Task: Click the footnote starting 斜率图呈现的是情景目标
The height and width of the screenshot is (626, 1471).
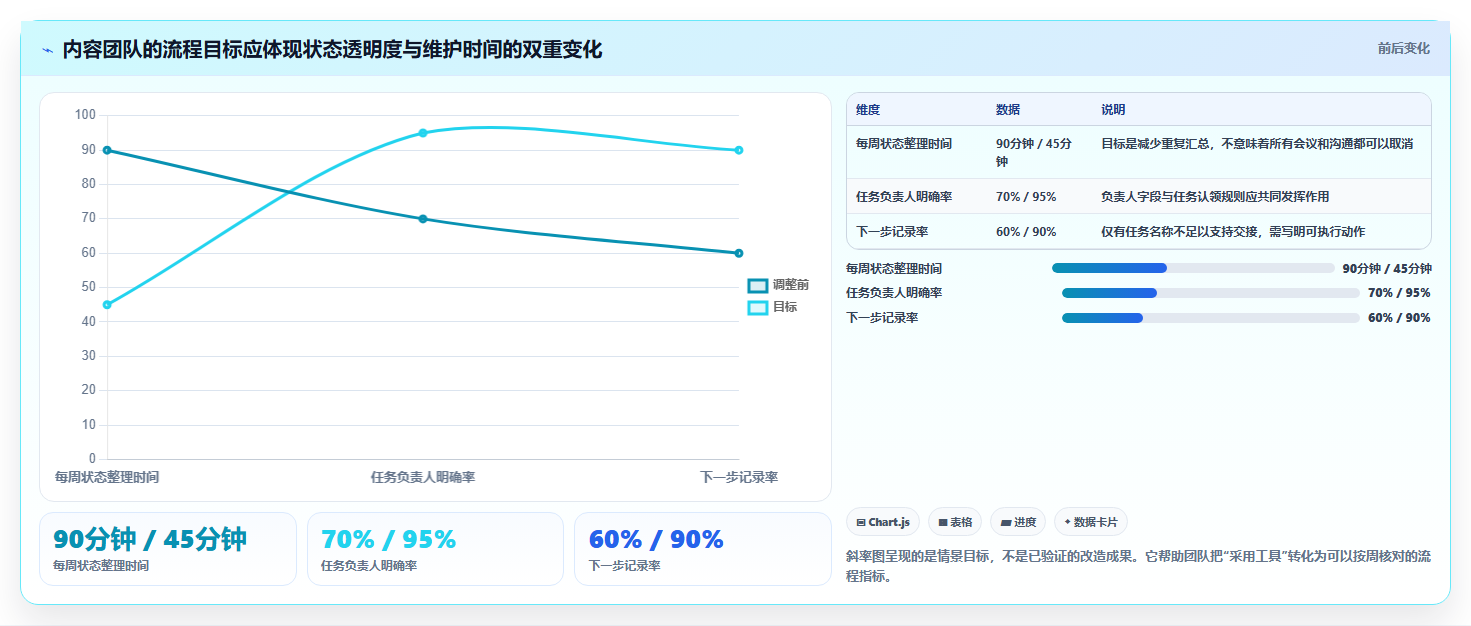Action: [x=1138, y=566]
